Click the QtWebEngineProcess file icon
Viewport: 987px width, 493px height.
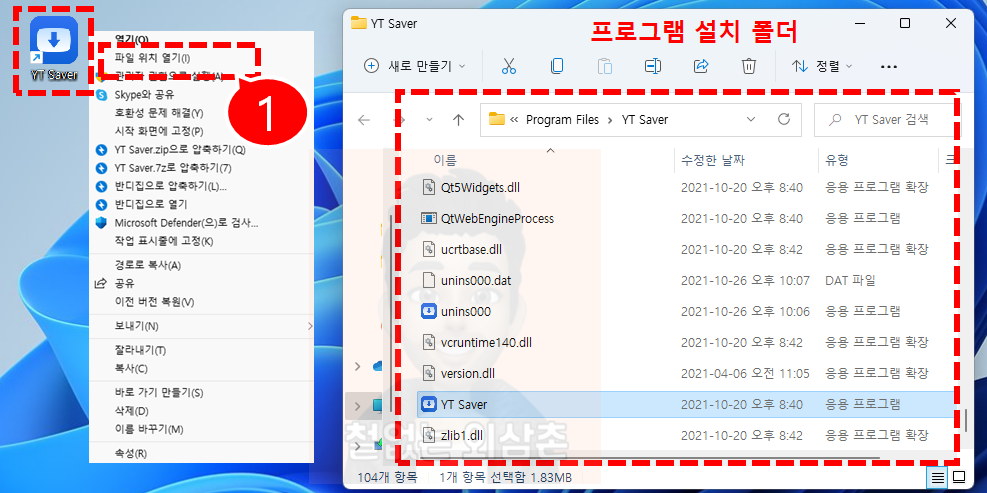point(428,218)
